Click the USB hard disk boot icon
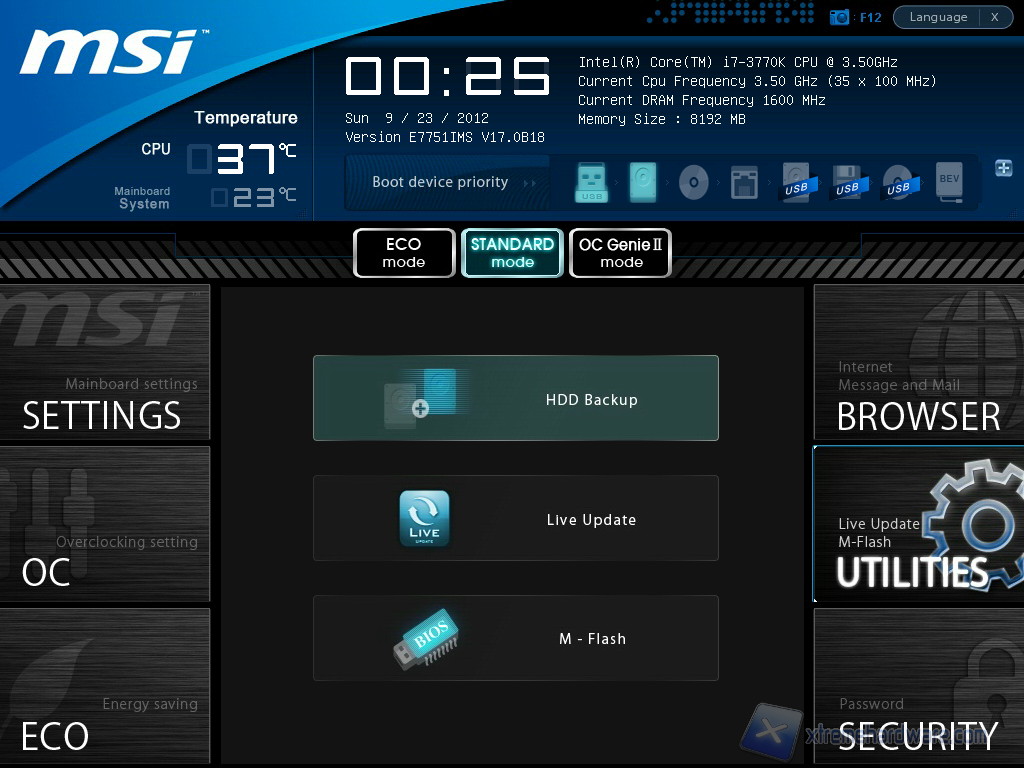This screenshot has height=768, width=1024. tap(796, 183)
